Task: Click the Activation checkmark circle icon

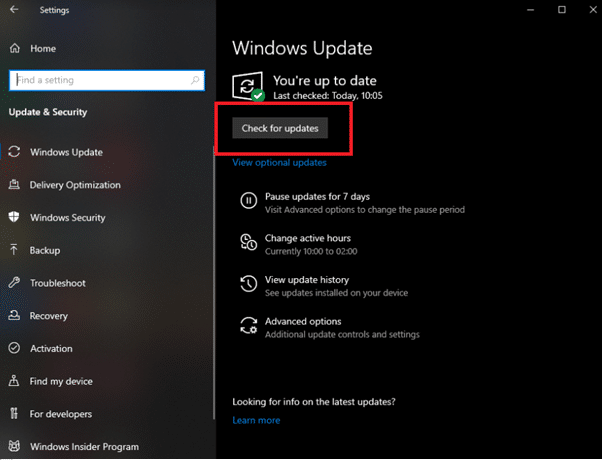Action: tap(14, 348)
